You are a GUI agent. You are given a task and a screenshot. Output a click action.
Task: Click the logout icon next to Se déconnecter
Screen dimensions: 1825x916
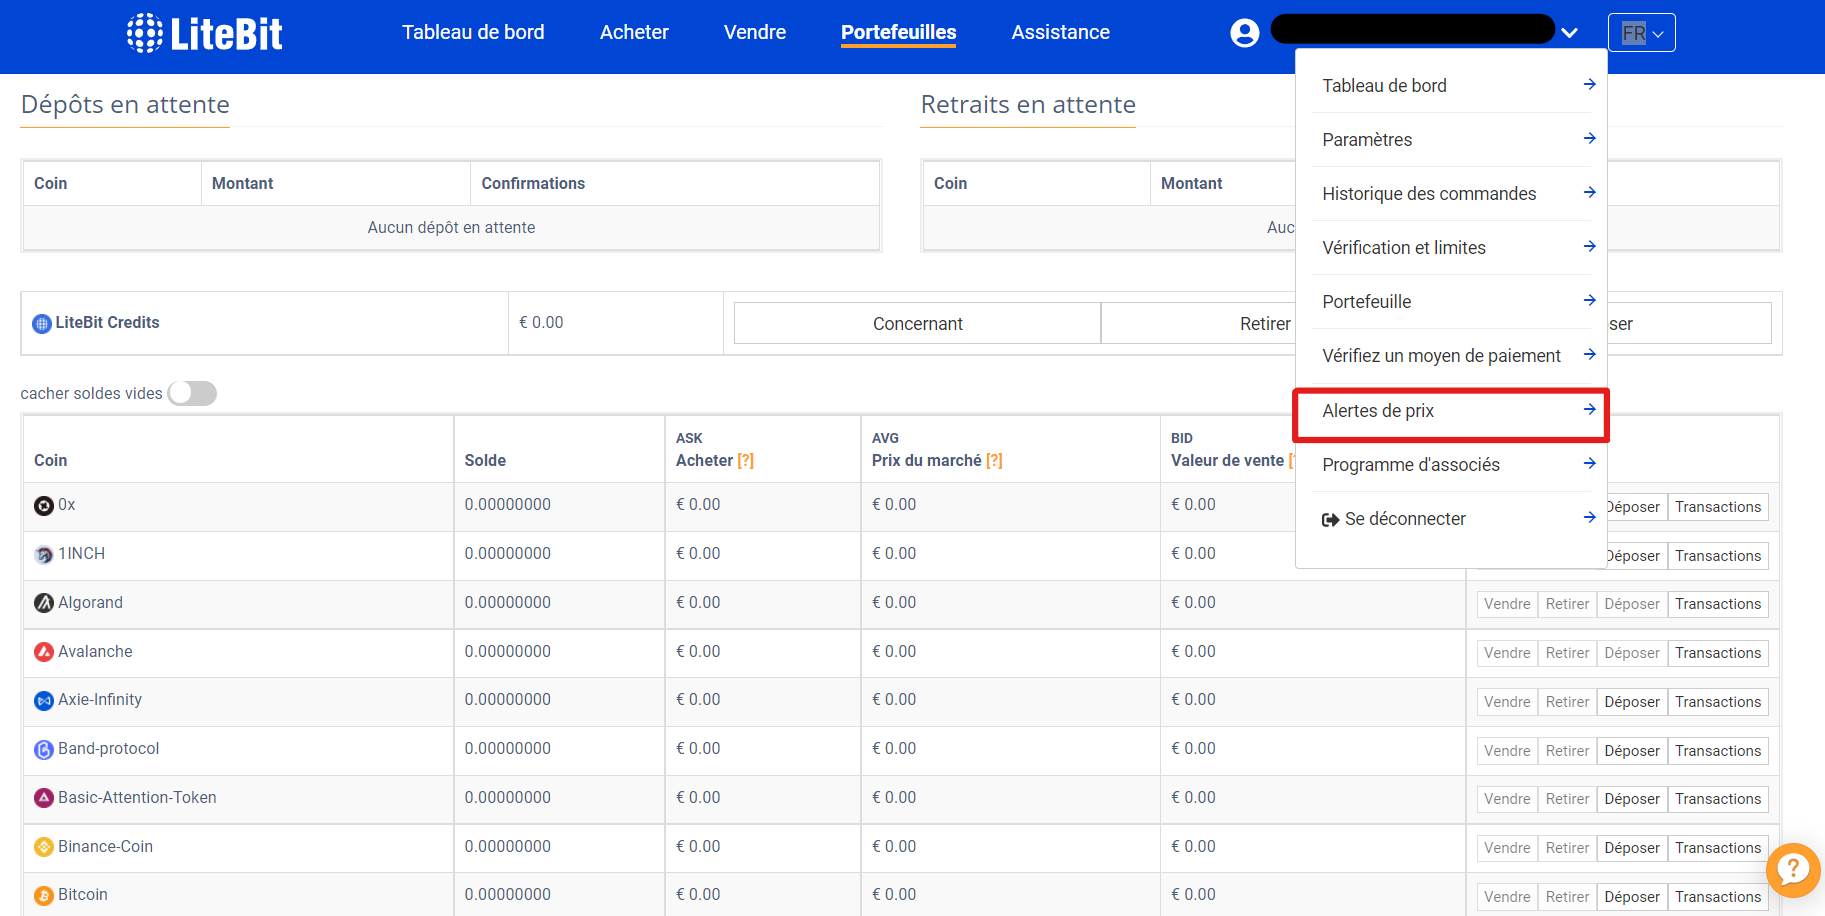(1330, 518)
